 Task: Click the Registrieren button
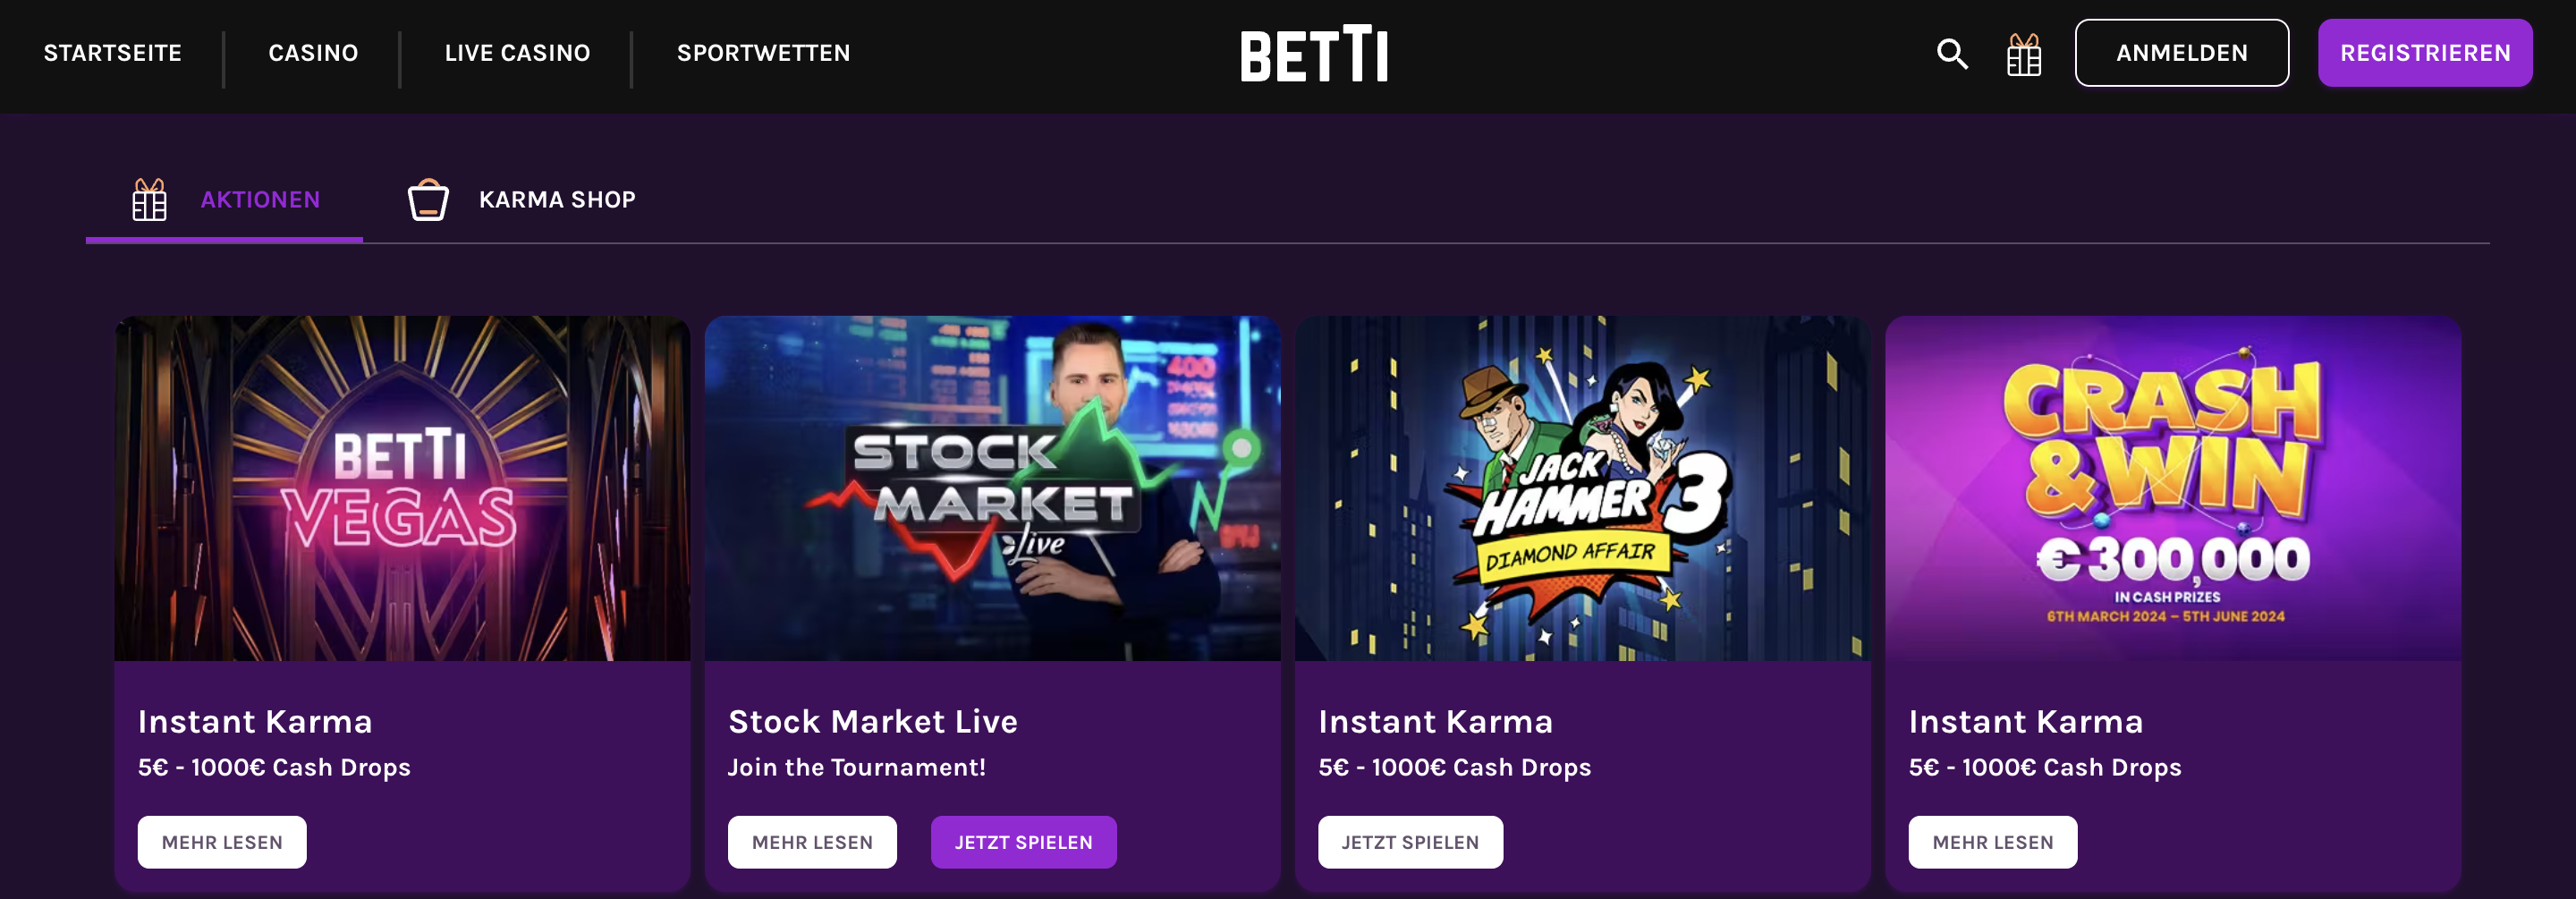coord(2424,53)
